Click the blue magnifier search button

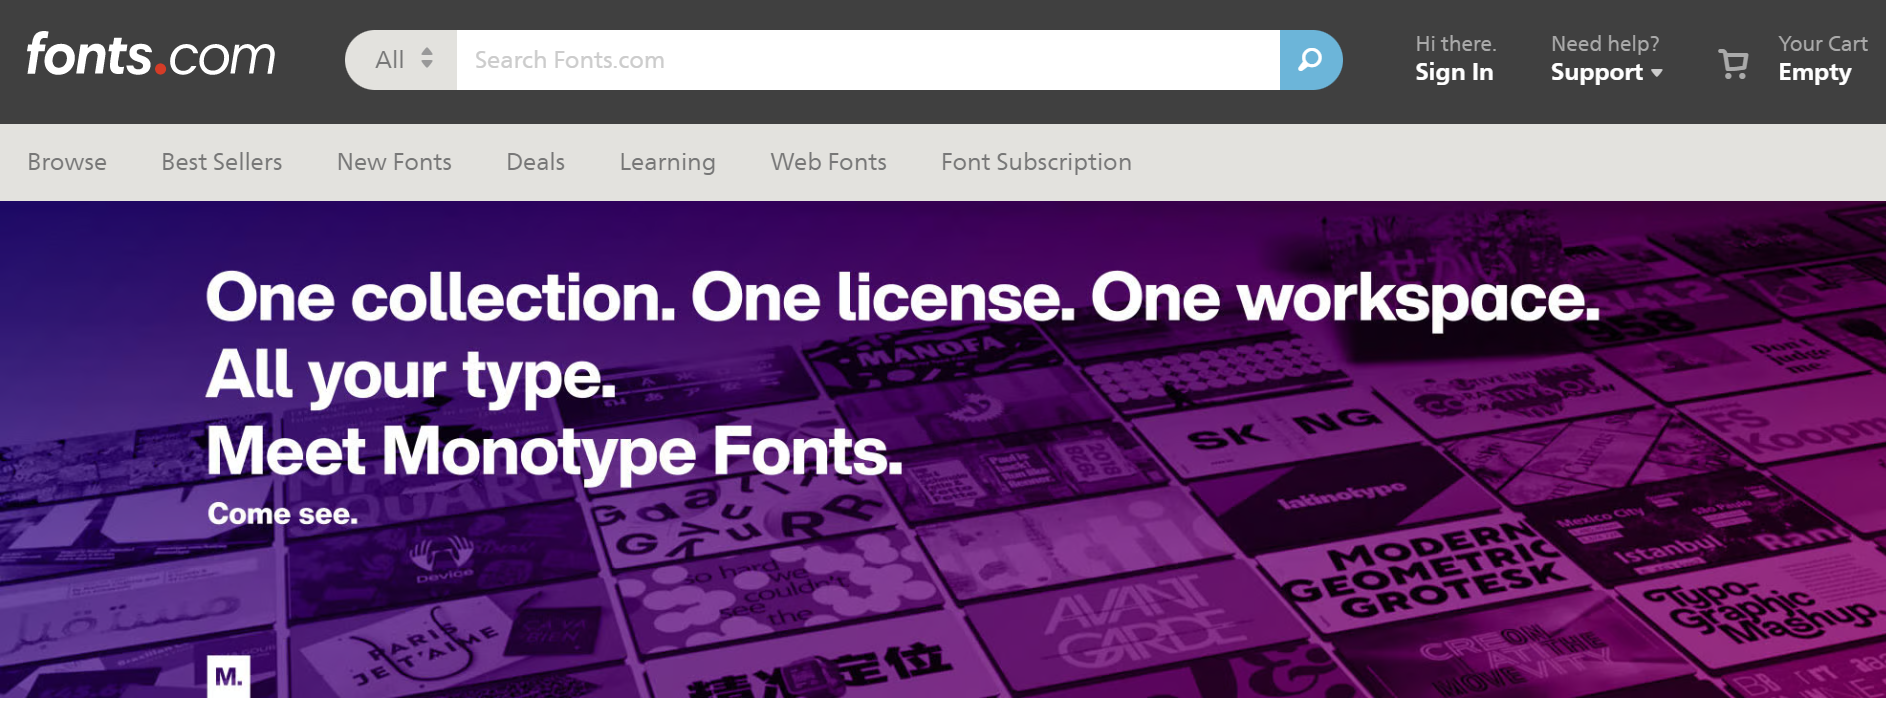click(1310, 60)
